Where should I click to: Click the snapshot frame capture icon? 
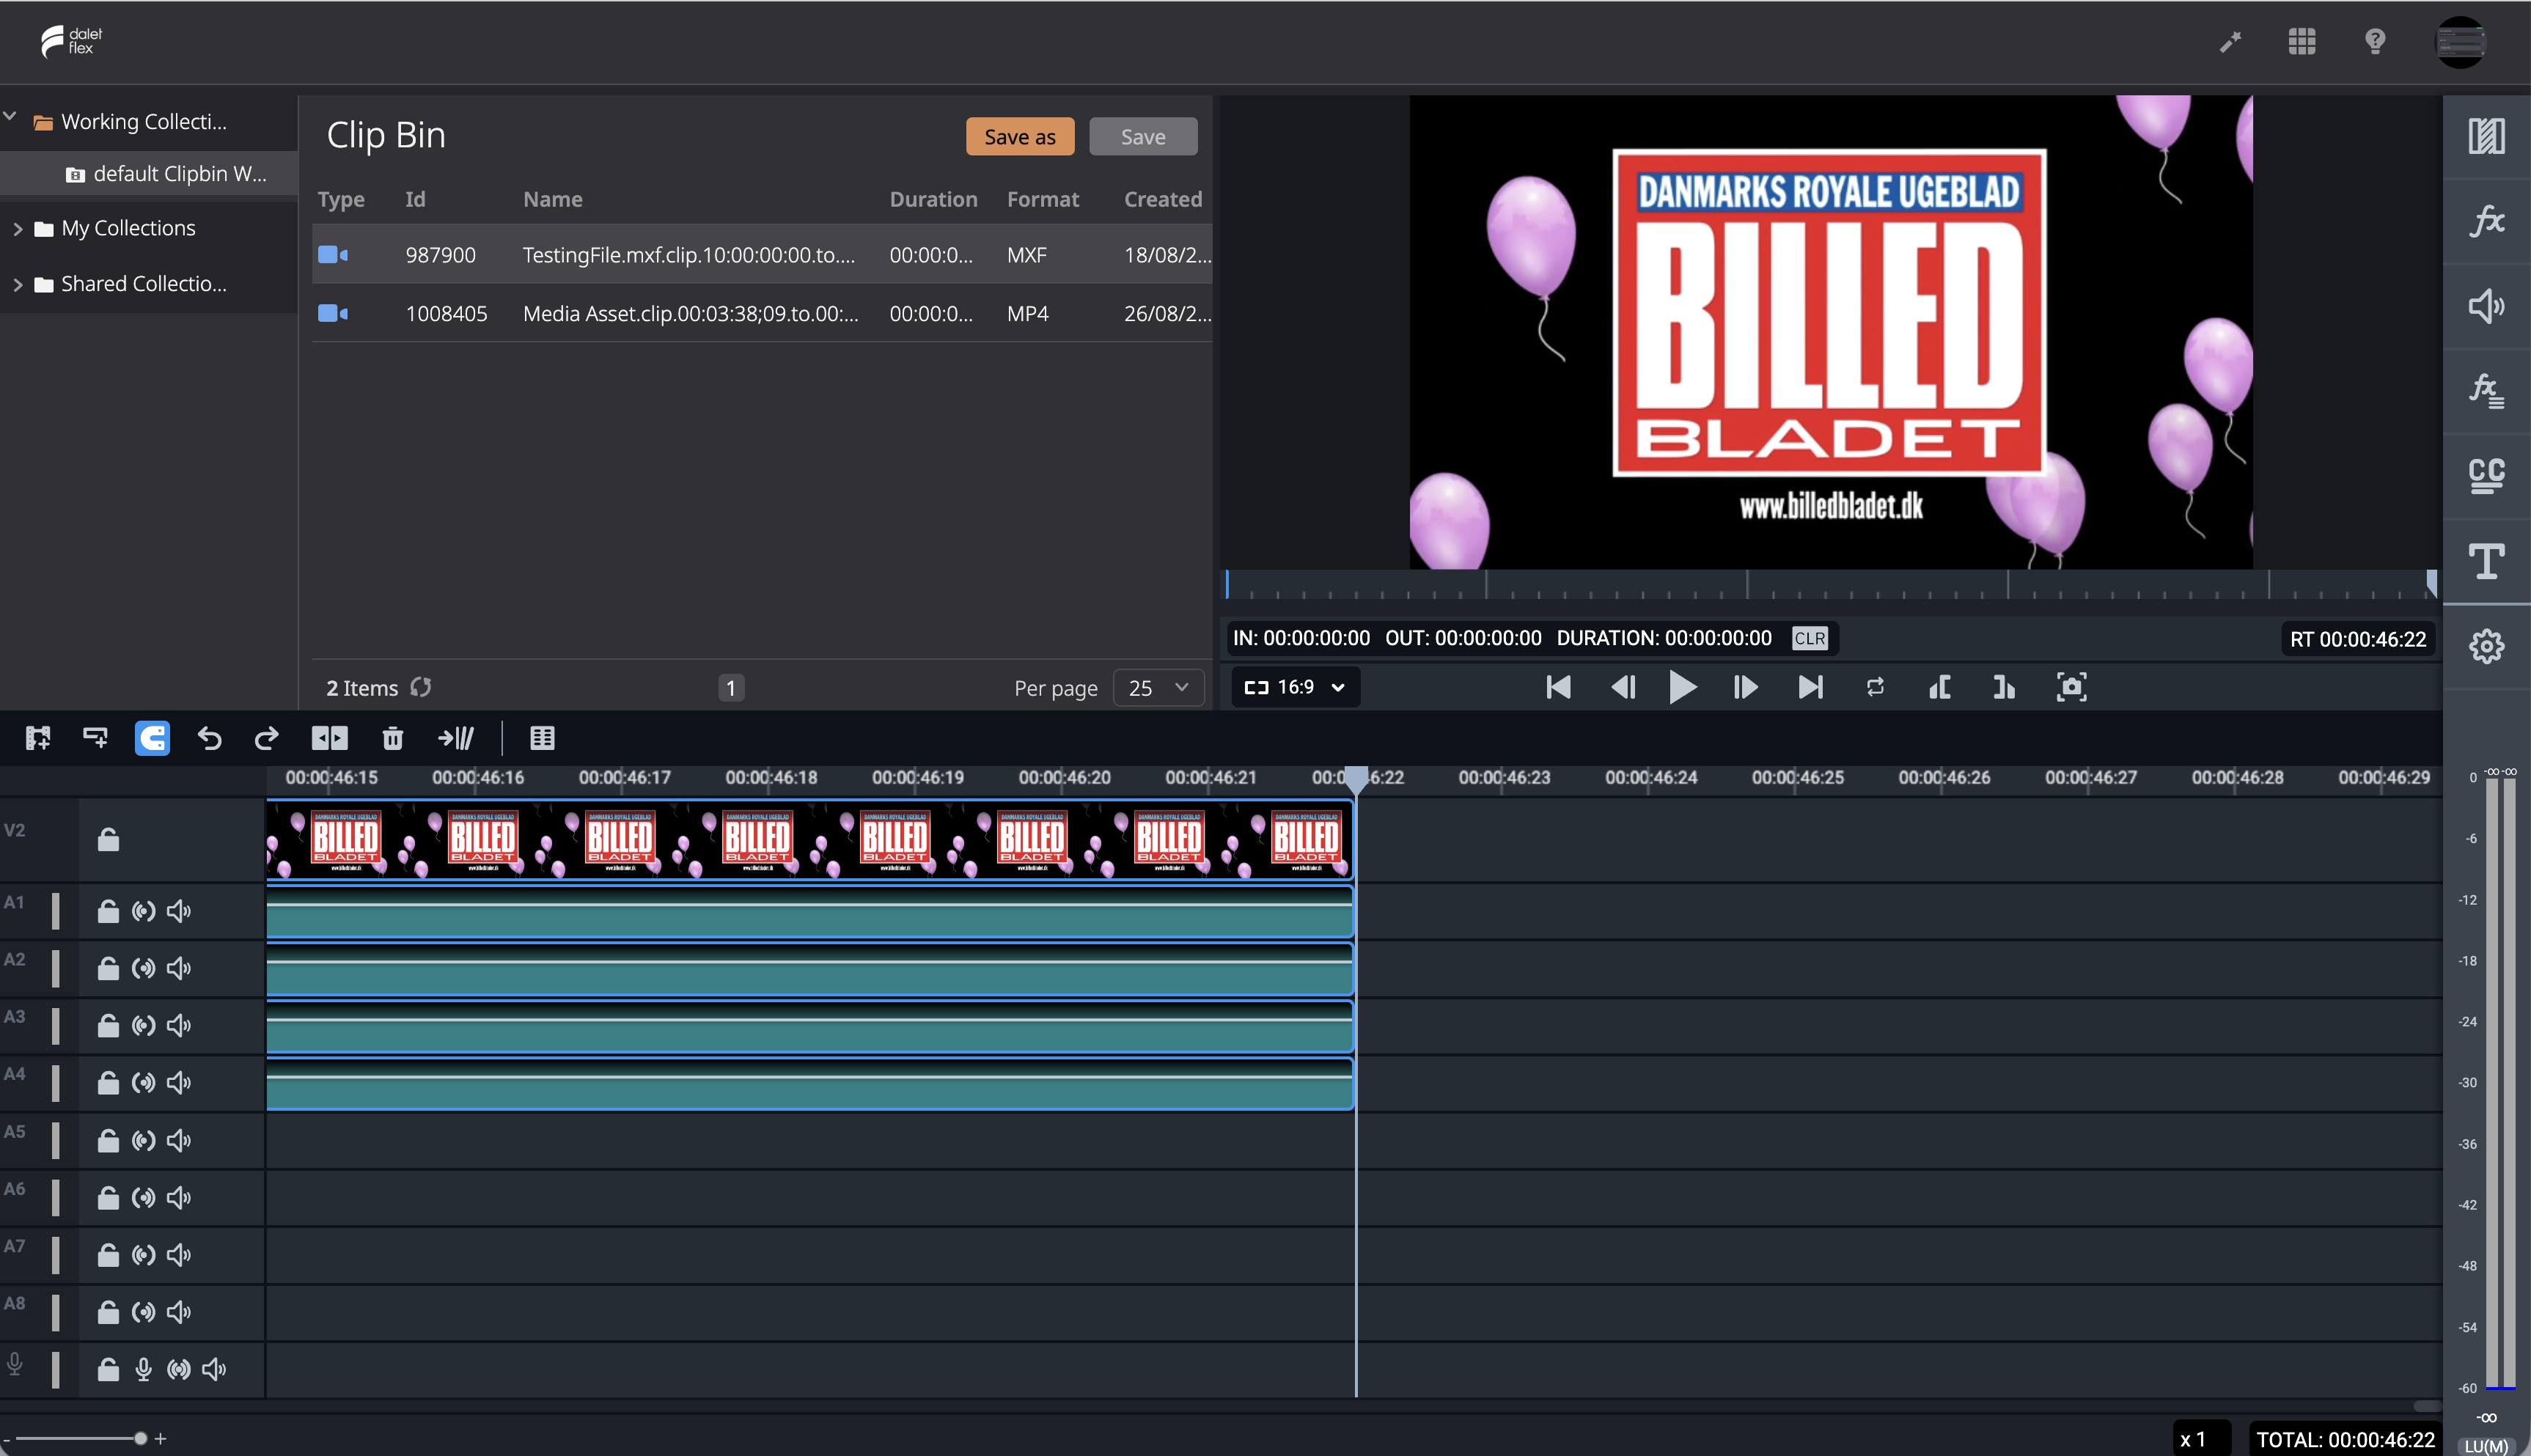(2071, 687)
